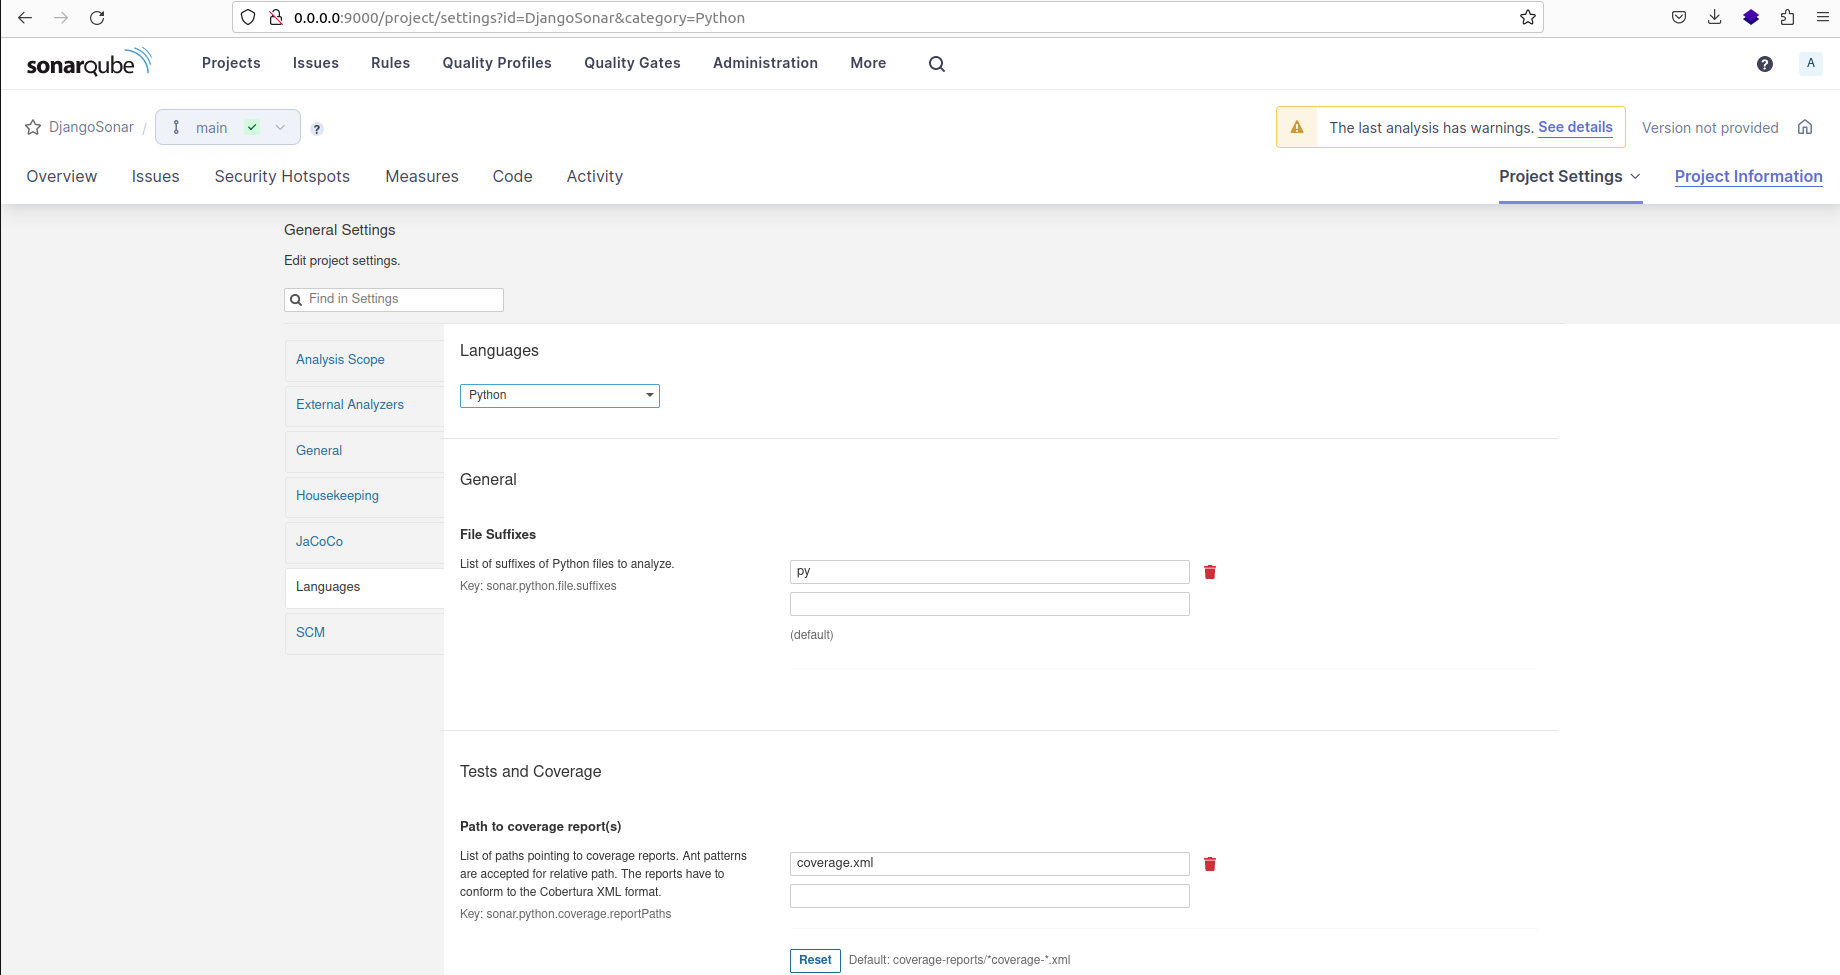Reset the coverage report paths
The height and width of the screenshot is (975, 1840).
pos(815,960)
